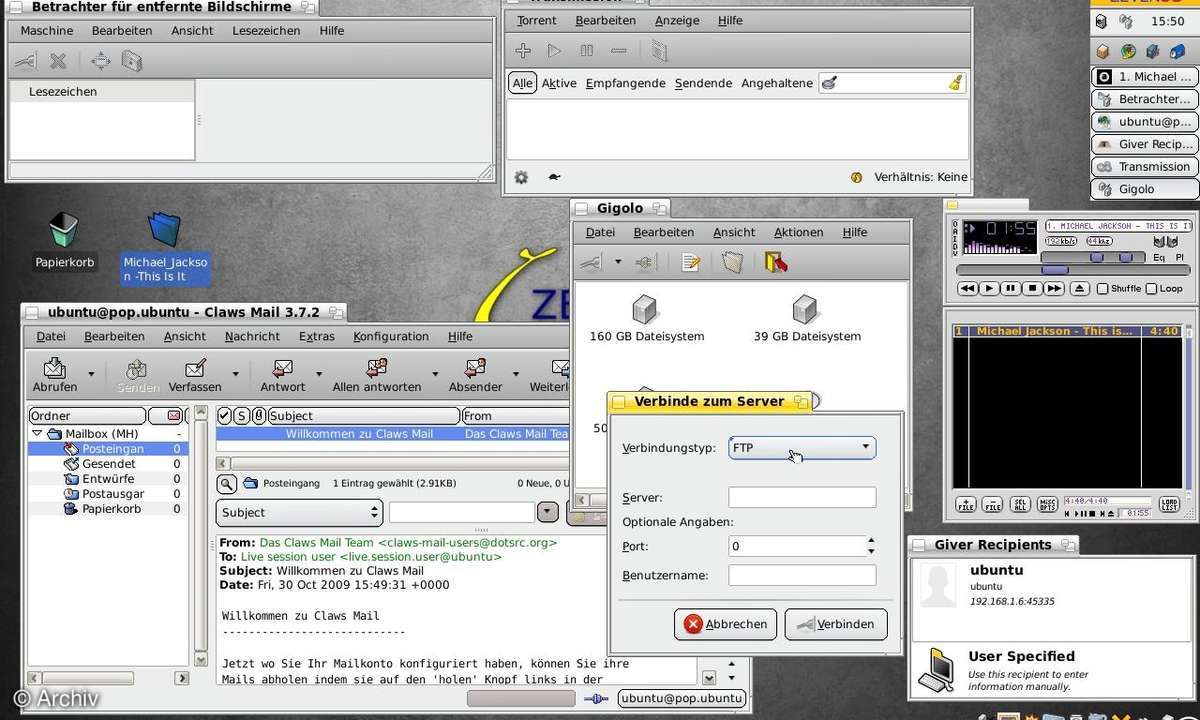Toggle the turtle speed-limit icon in Transmission

click(554, 177)
